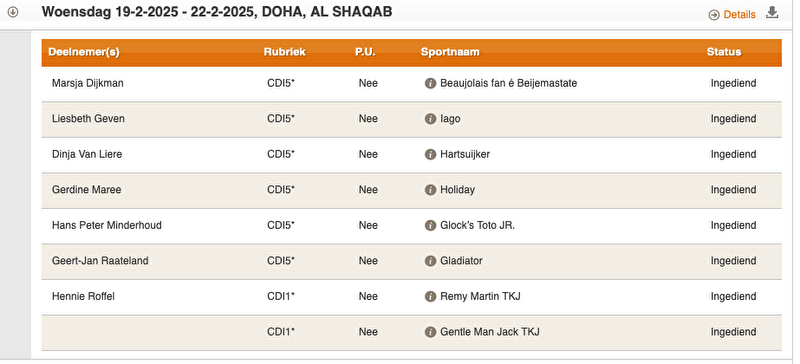Screen dimensions: 800x364
Task: Click info icon next to Gladiator
Action: (431, 261)
